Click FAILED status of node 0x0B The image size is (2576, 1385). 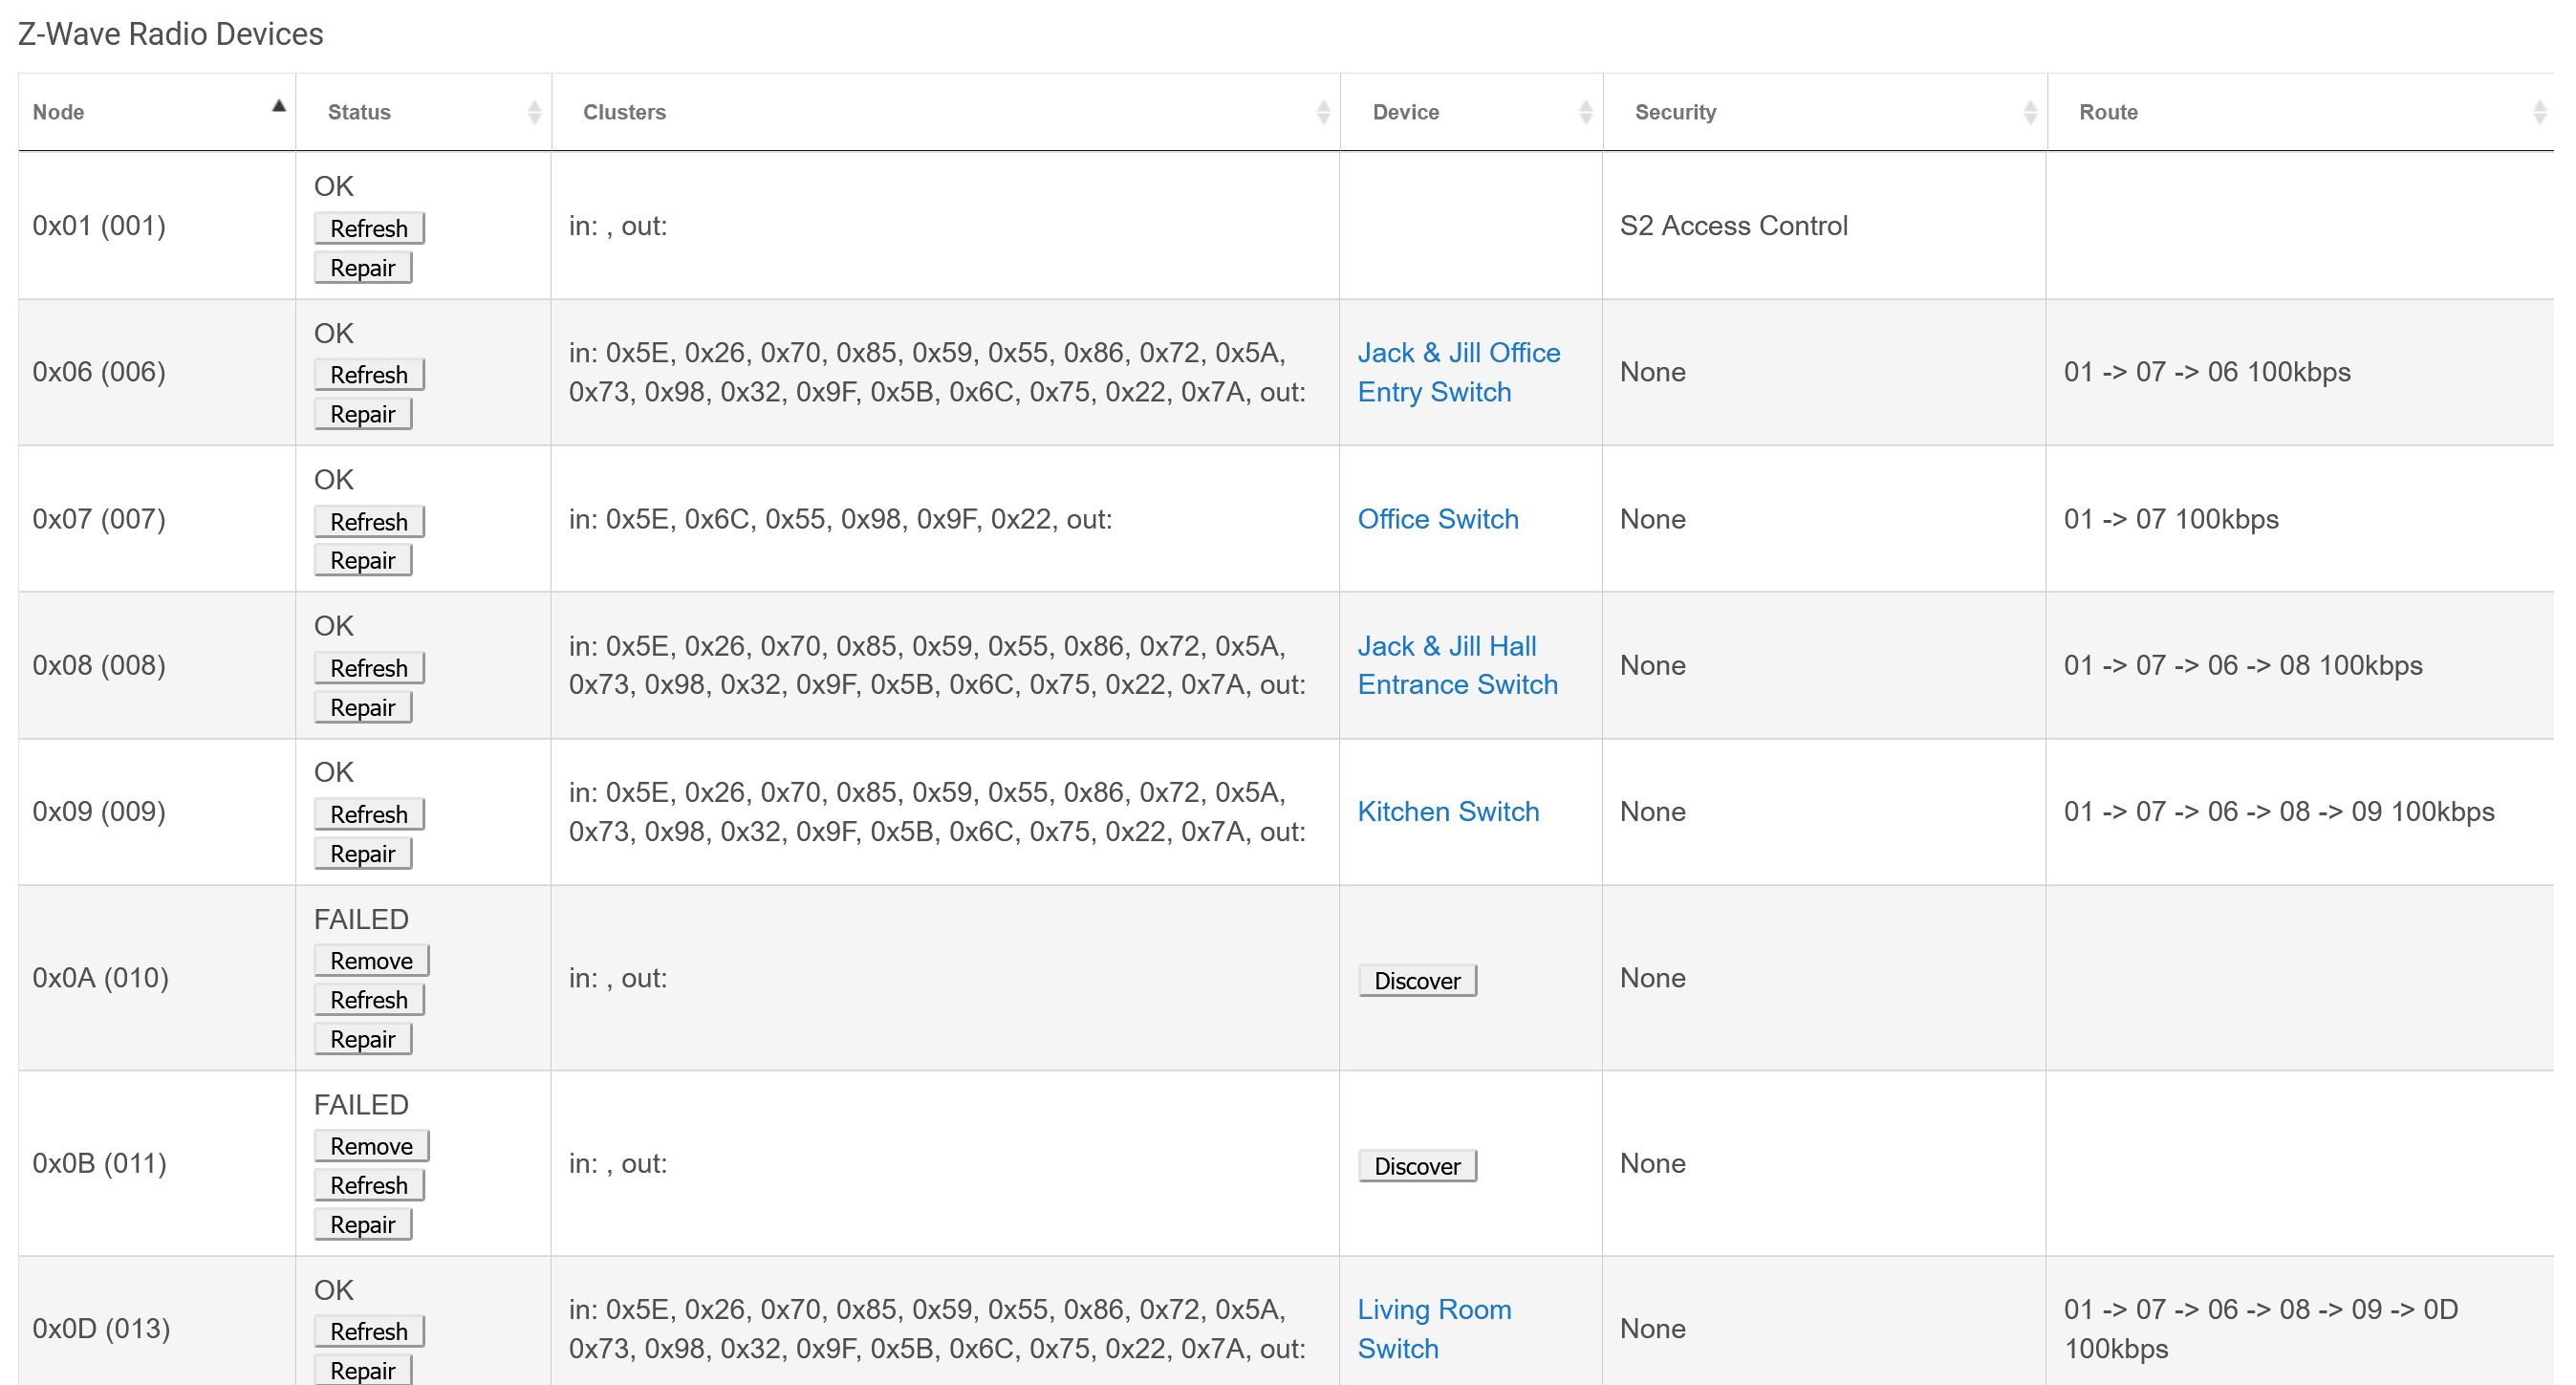coord(361,1104)
